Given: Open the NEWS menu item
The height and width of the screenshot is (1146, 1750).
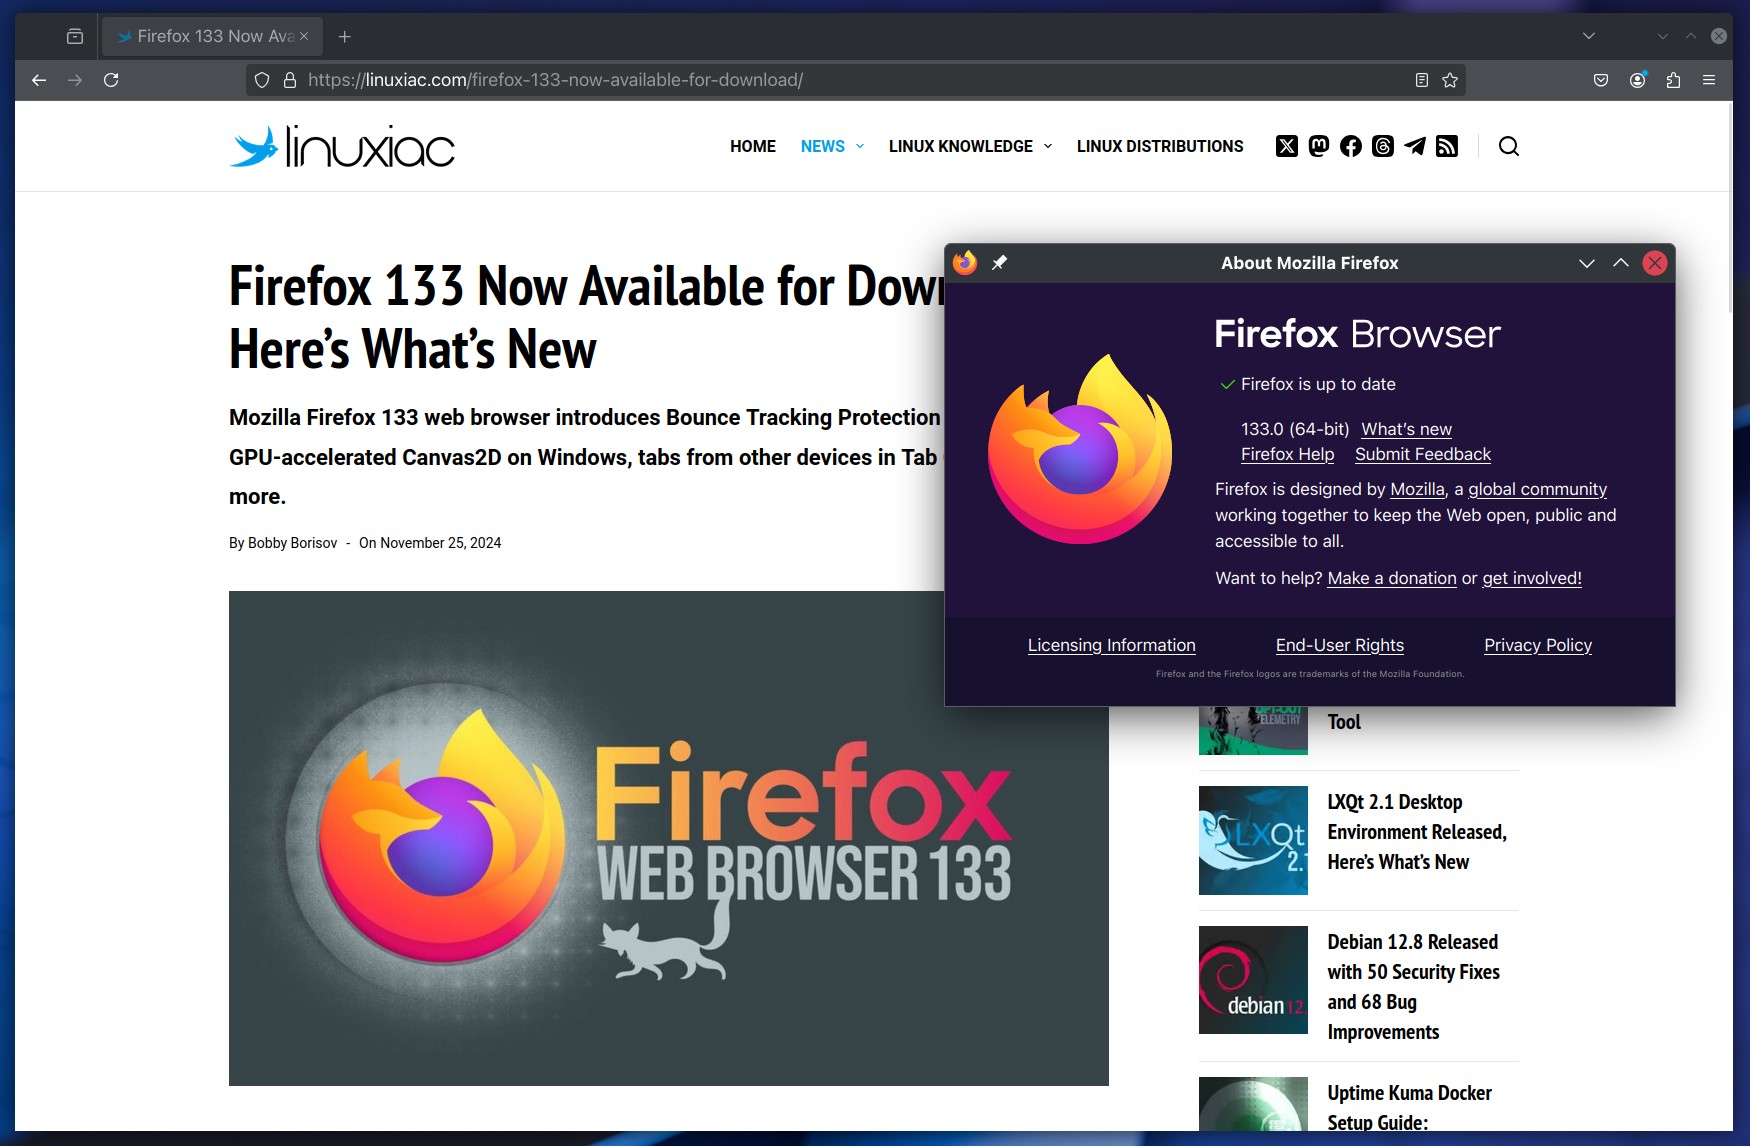Looking at the screenshot, I should (823, 146).
